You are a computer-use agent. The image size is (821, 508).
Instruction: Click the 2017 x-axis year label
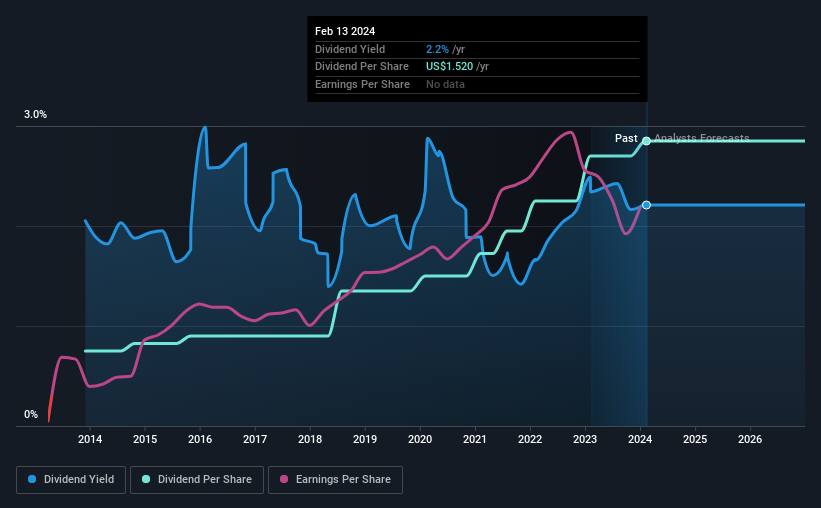(x=255, y=439)
